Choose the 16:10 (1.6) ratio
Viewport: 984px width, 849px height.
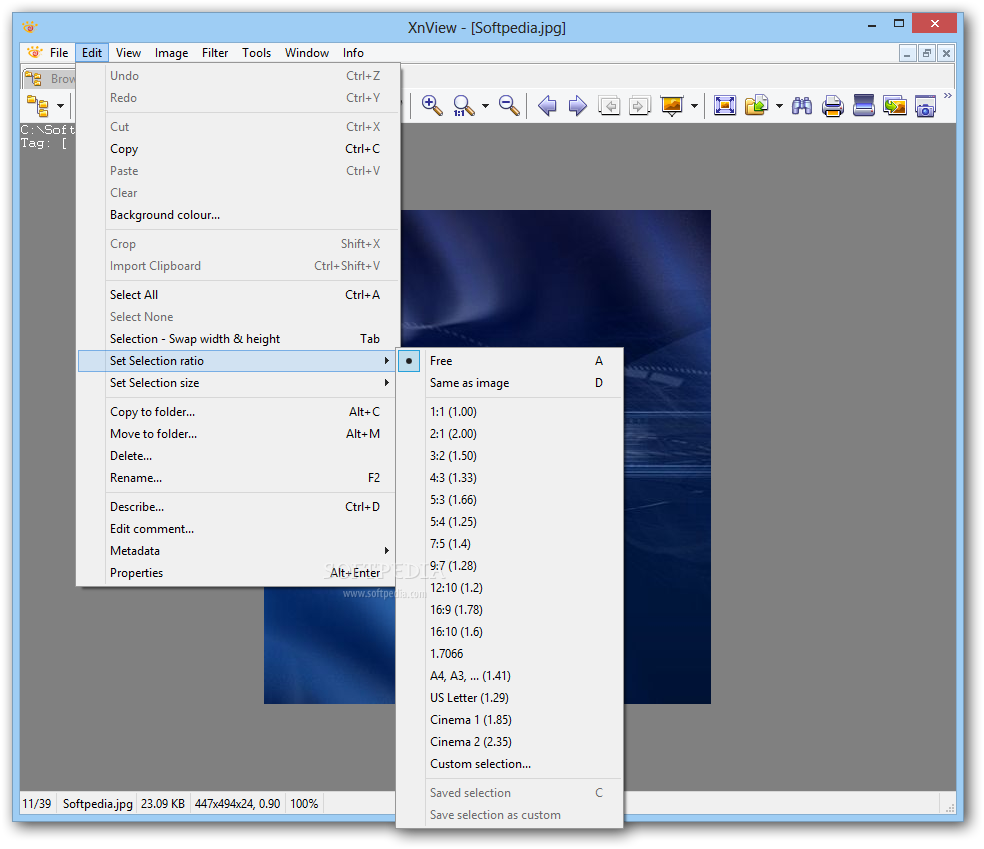pyautogui.click(x=510, y=631)
